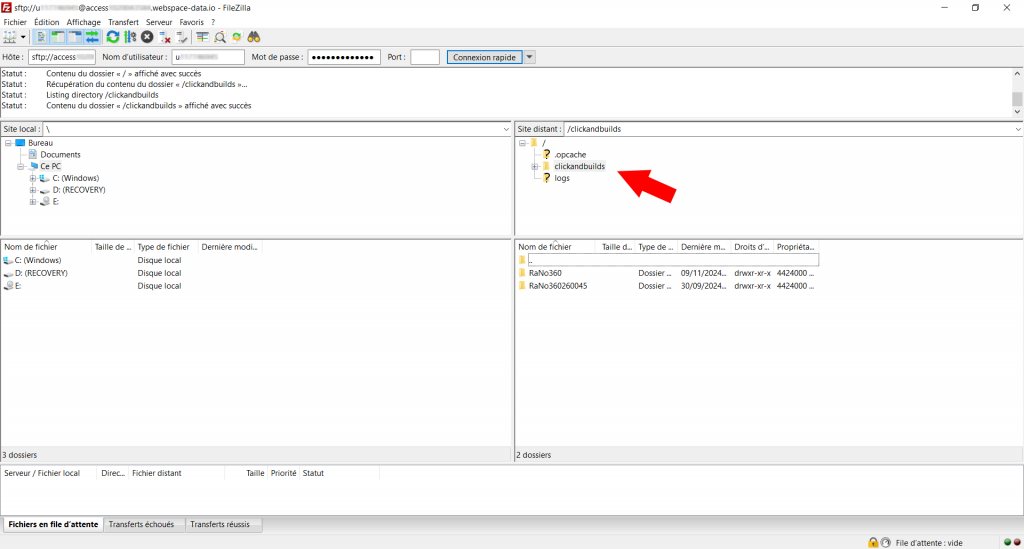Toggle the transfer queue display
This screenshot has width=1024, height=549.
tap(92, 37)
